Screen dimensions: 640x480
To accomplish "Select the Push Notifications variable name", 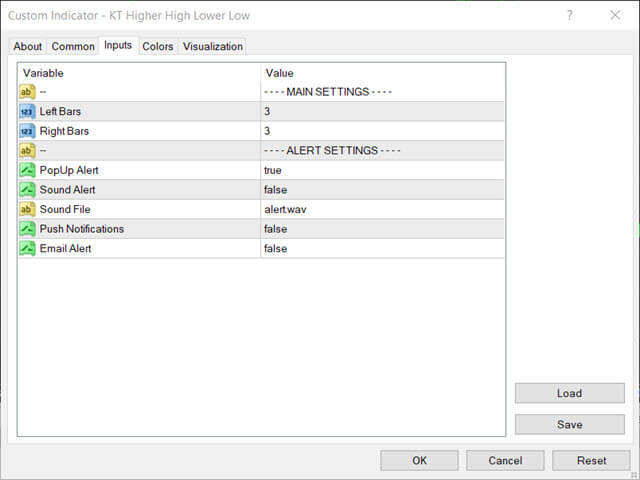I will 82,229.
